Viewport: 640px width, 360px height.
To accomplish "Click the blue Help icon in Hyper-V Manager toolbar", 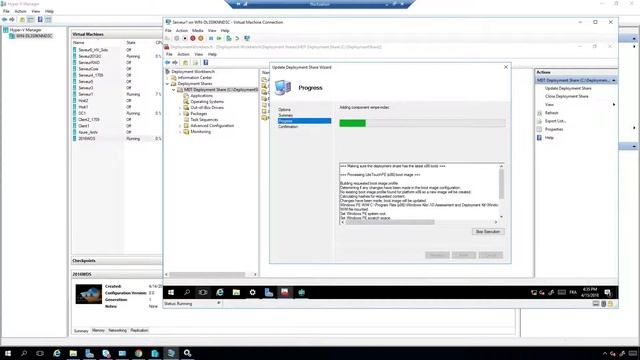I will [40, 20].
